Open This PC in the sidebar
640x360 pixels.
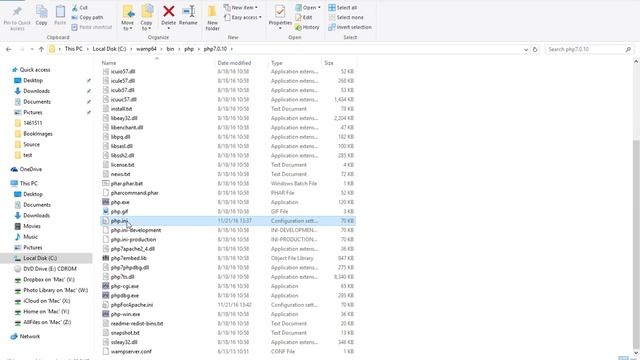(x=29, y=184)
